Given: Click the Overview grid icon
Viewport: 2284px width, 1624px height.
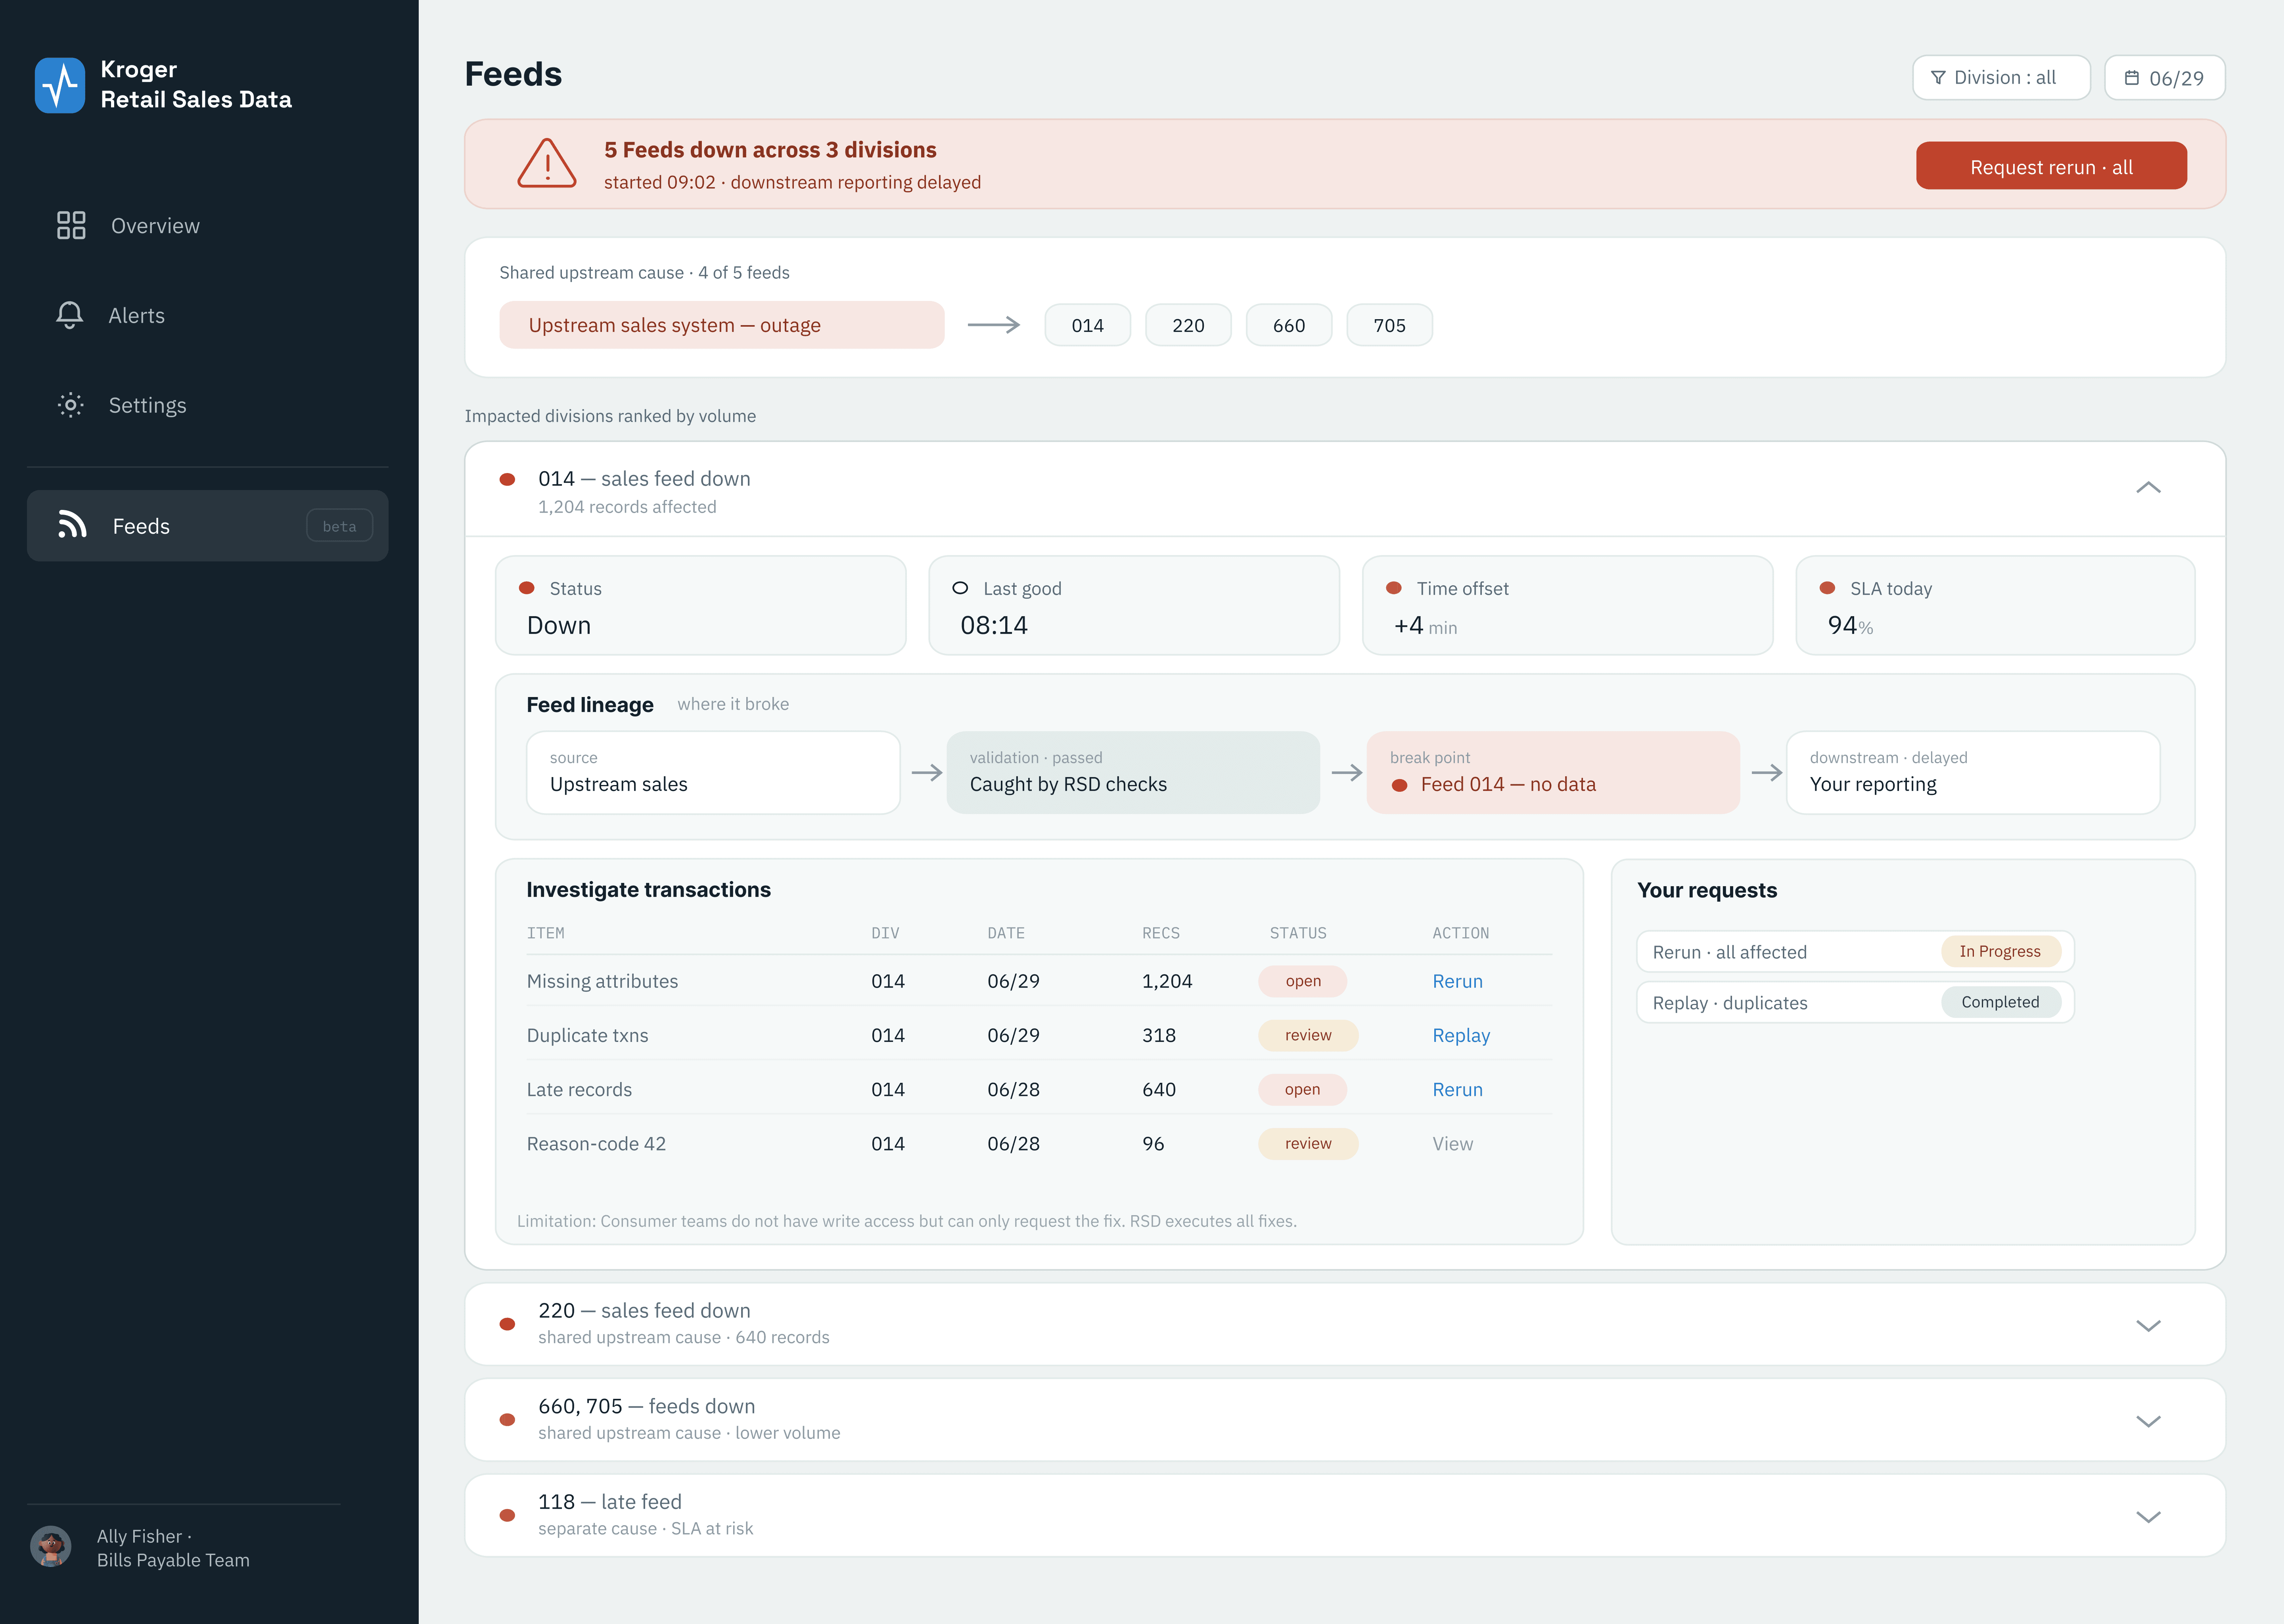Looking at the screenshot, I should tap(71, 225).
